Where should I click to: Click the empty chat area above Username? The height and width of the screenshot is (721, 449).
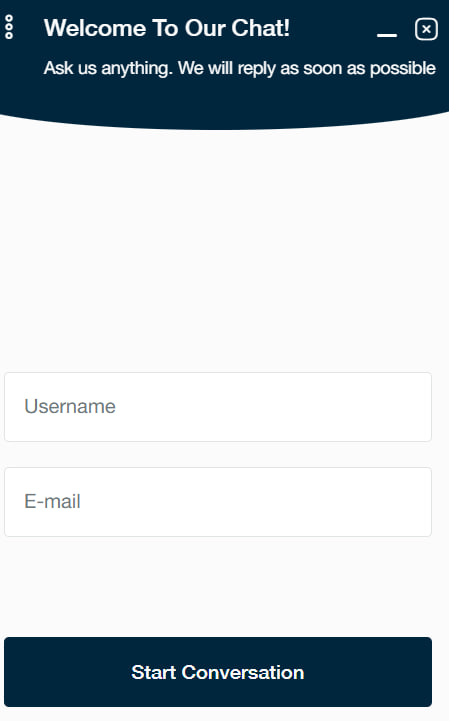[224, 248]
